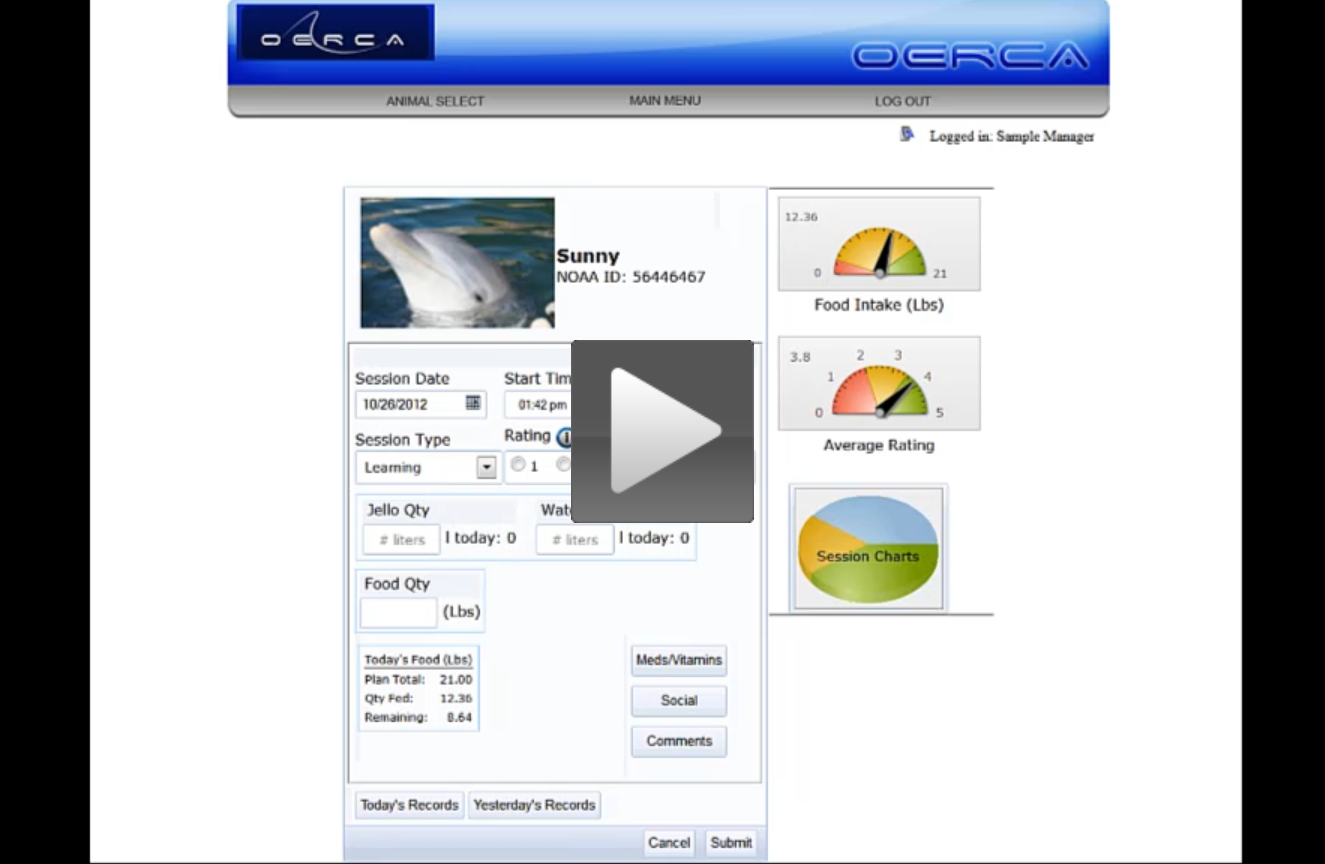
Task: Open the Session Date calendar icon
Action: [473, 403]
